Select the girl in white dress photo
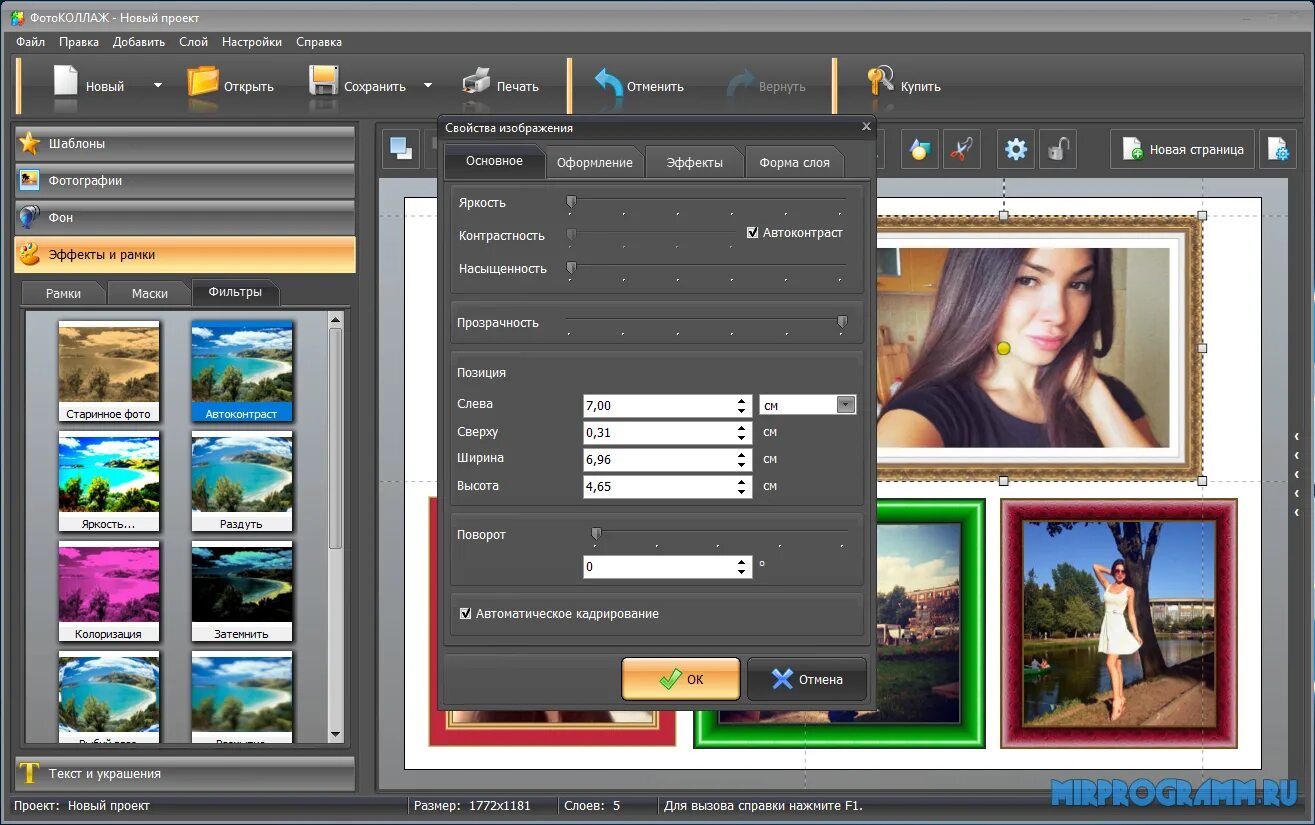The height and width of the screenshot is (825, 1315). click(x=1119, y=623)
